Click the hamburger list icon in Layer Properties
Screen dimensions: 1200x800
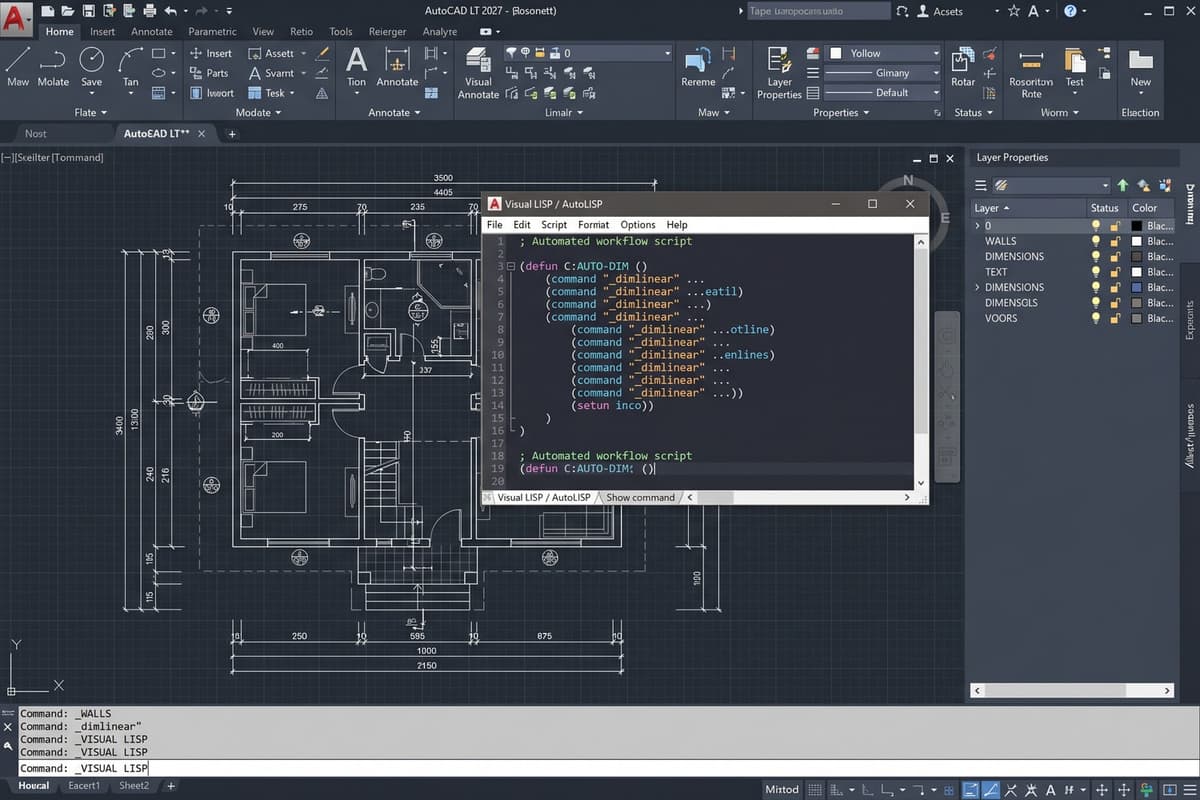(x=981, y=185)
